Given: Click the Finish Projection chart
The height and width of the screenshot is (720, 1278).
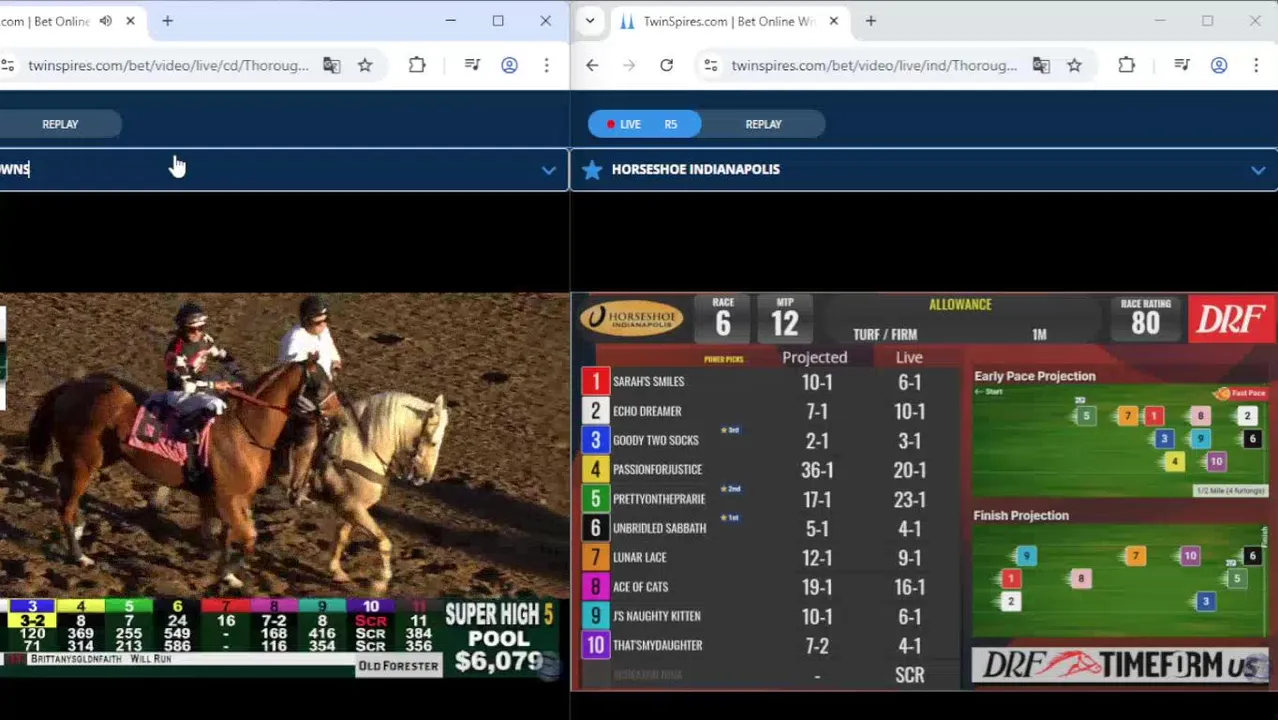Looking at the screenshot, I should [1121, 580].
